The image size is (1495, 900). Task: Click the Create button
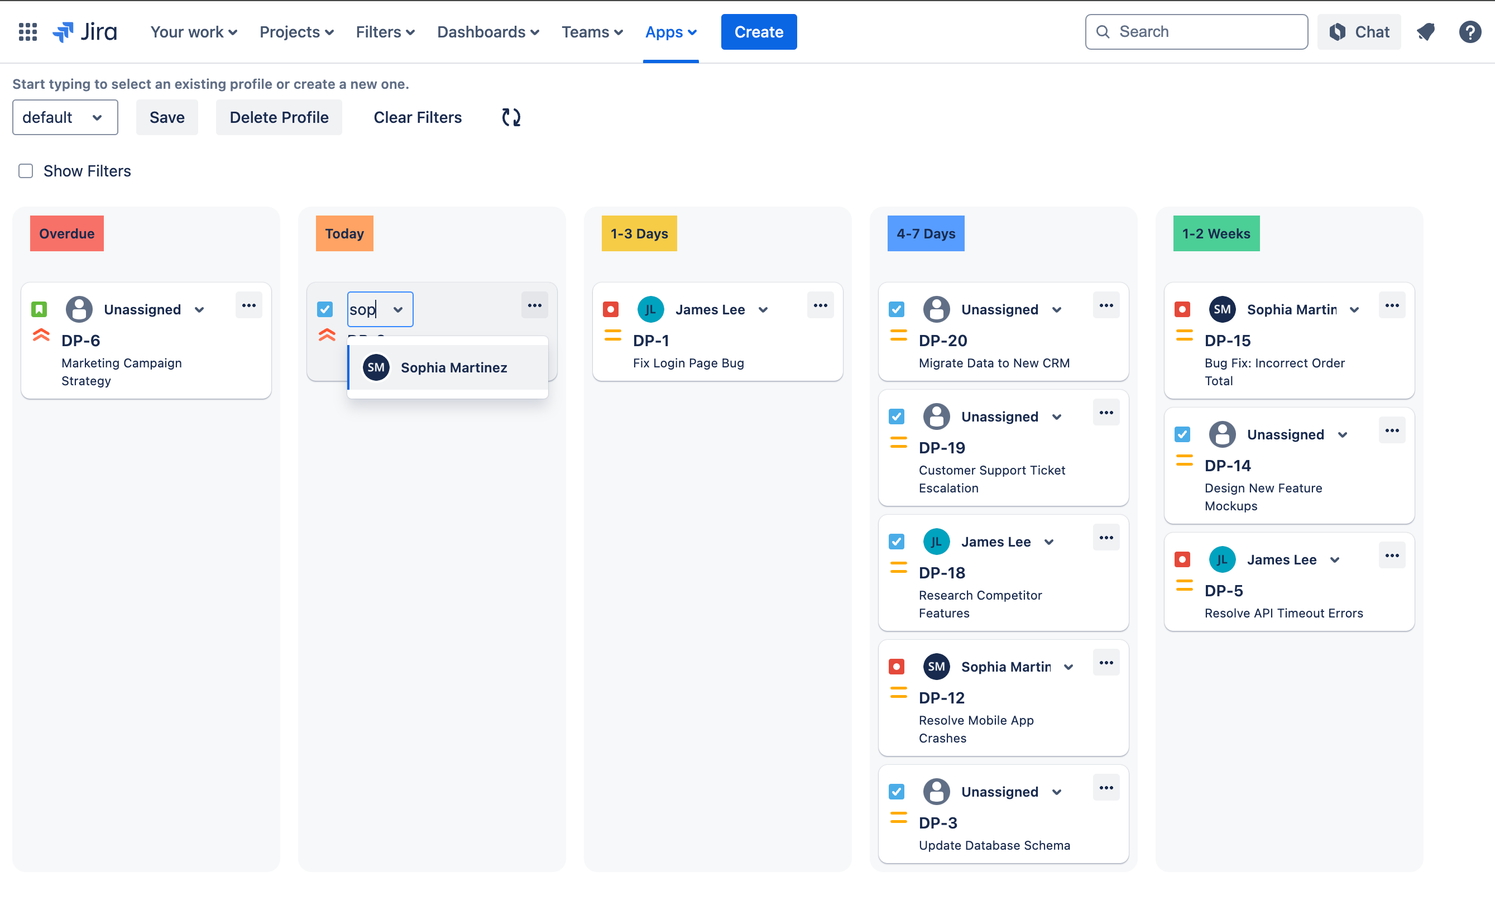759,32
